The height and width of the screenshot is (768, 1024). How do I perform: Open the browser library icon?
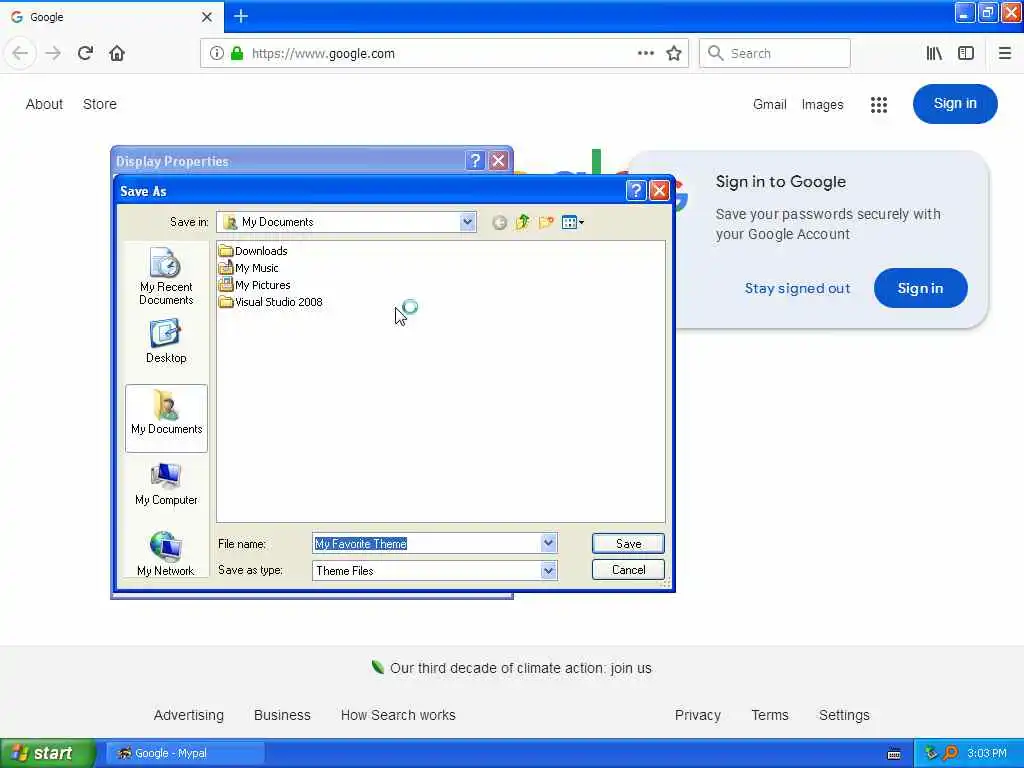click(934, 53)
